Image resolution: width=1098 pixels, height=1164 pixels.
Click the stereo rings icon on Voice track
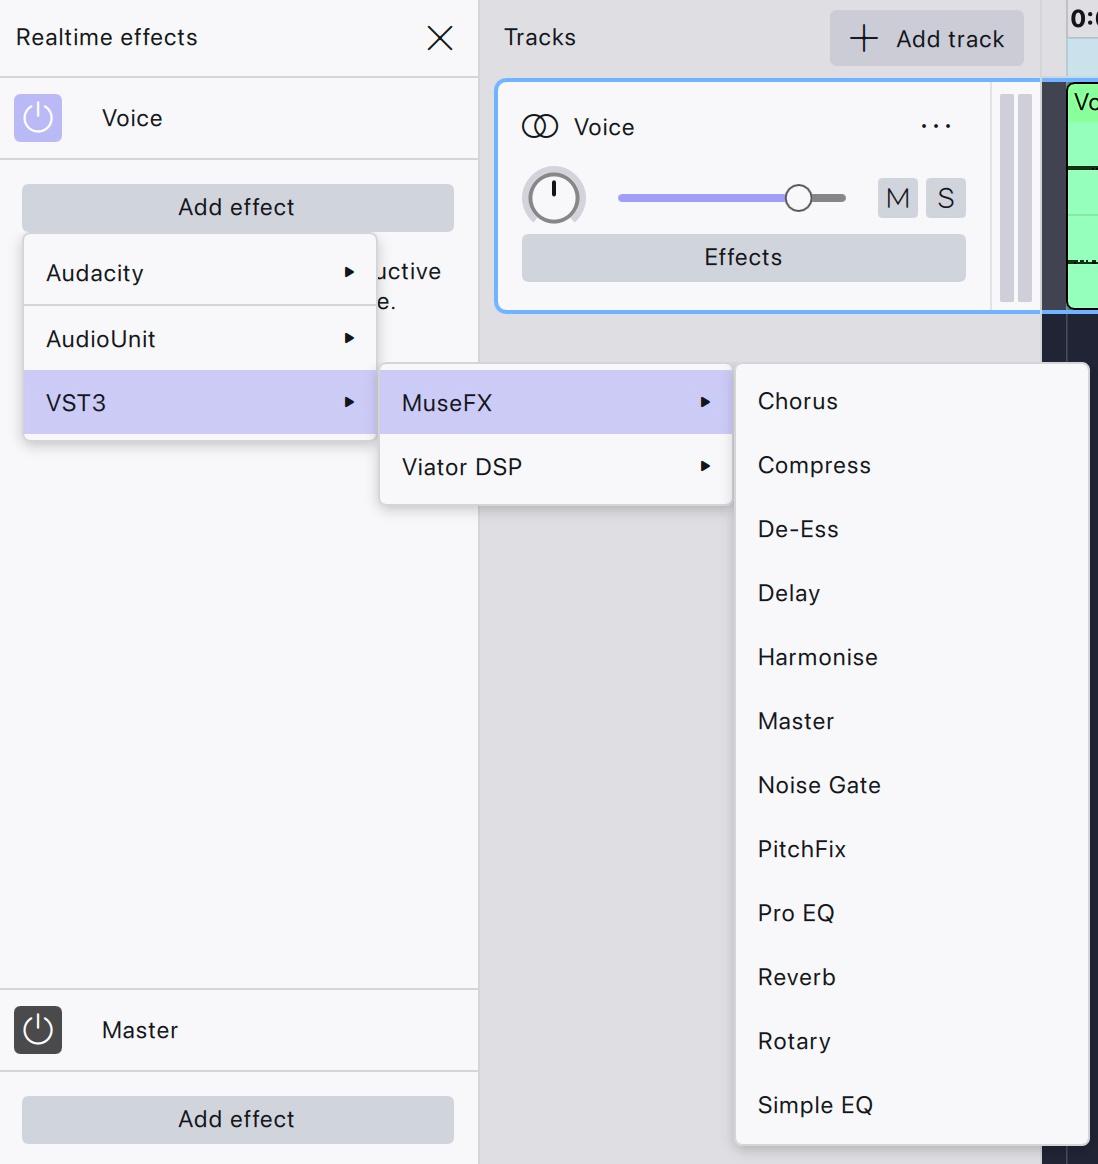pyautogui.click(x=540, y=127)
